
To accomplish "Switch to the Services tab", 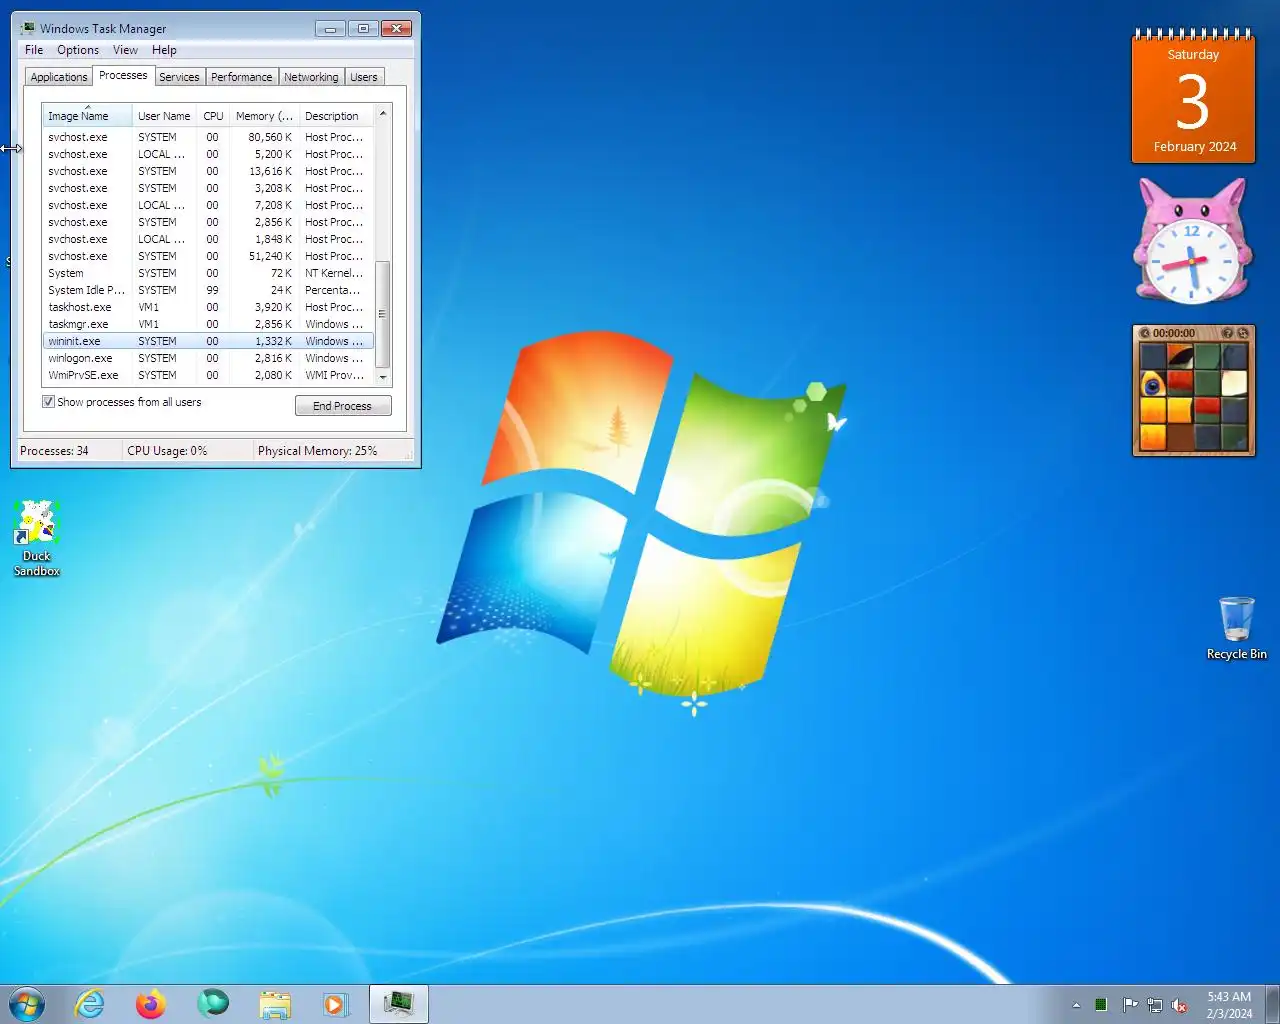I will 179,77.
